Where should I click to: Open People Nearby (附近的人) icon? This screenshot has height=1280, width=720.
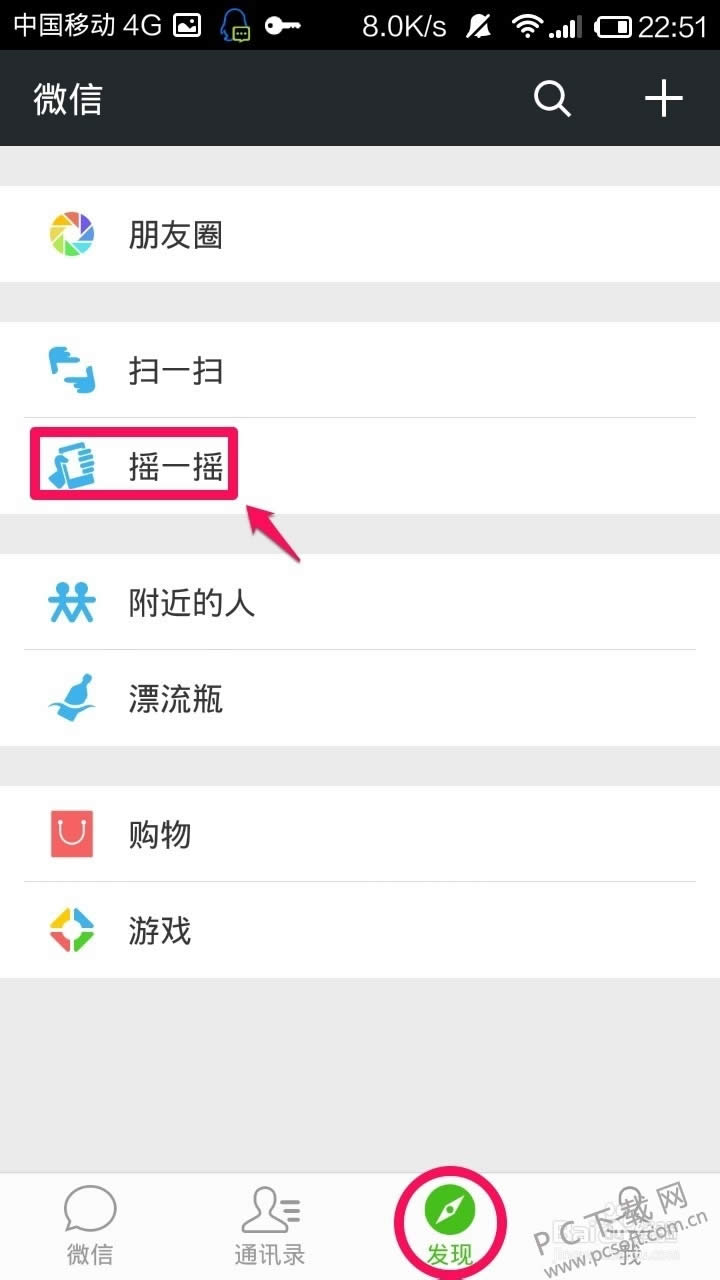pos(71,602)
